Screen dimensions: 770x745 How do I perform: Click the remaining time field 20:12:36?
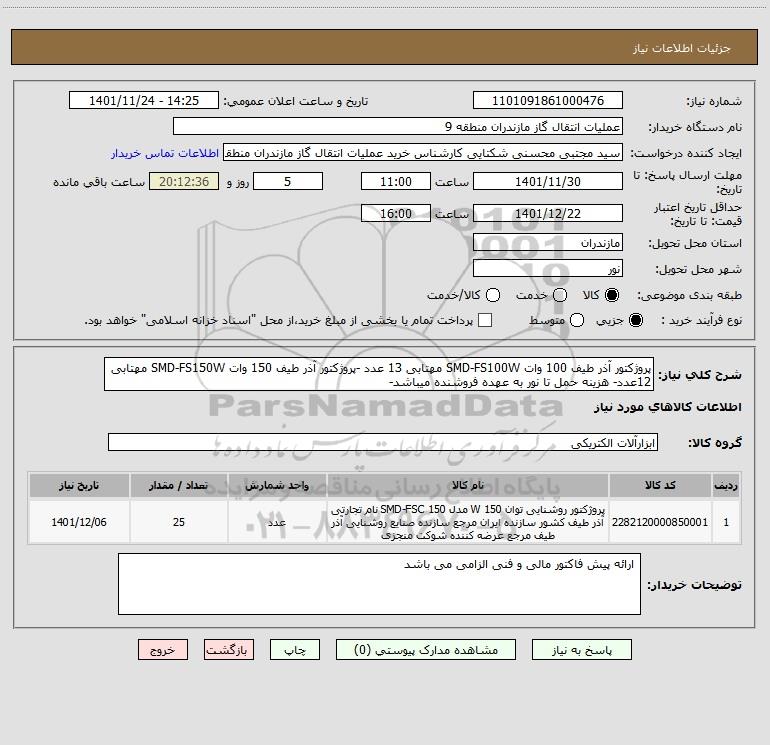pyautogui.click(x=184, y=182)
